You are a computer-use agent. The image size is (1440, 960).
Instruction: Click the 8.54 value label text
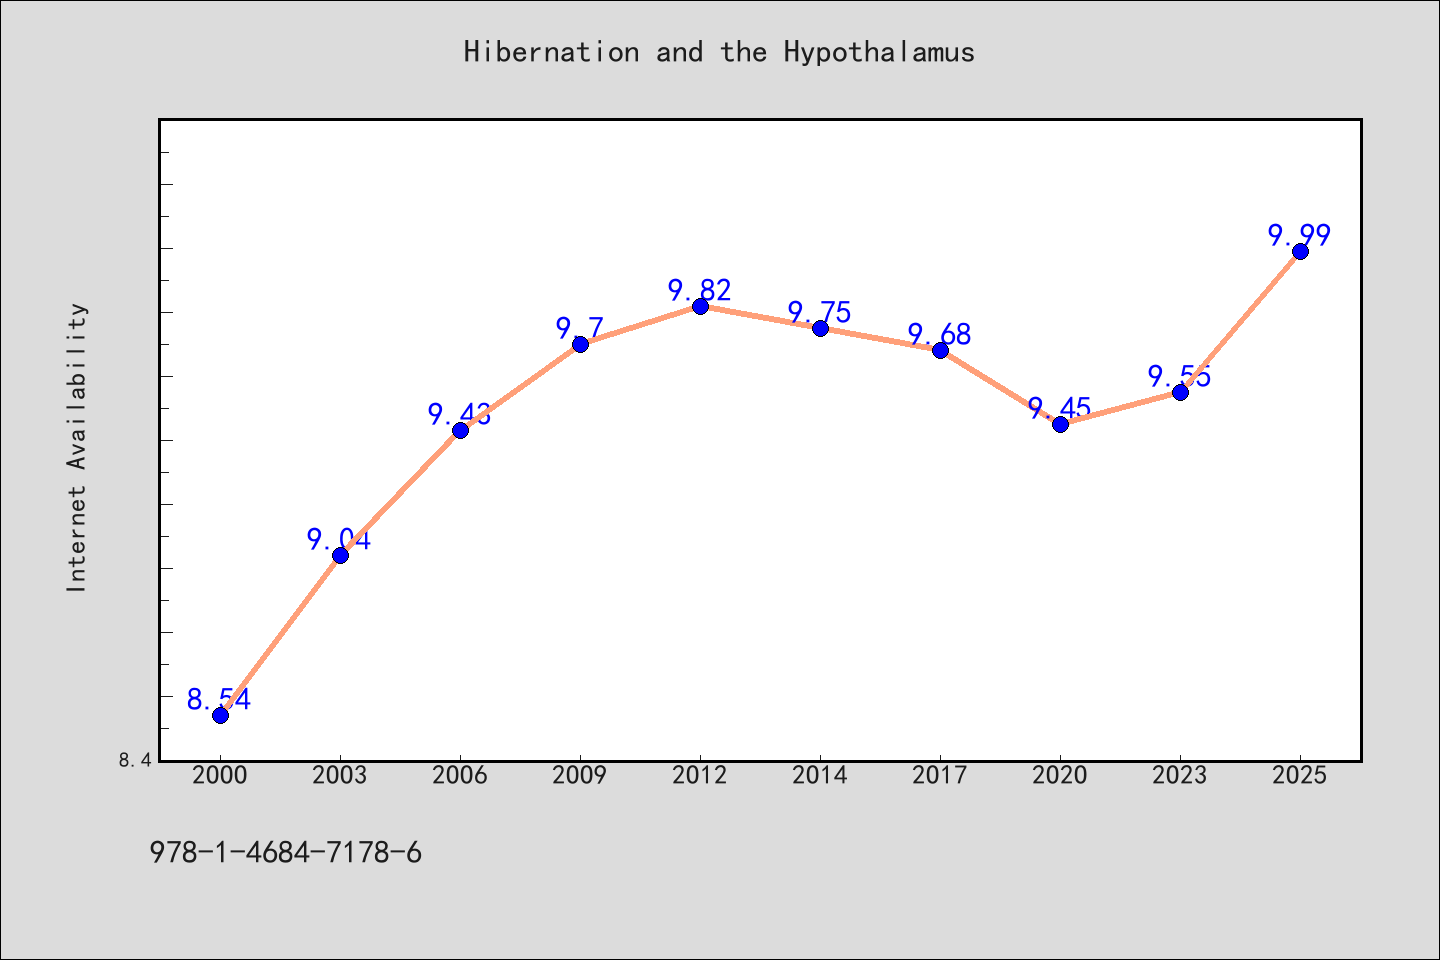[x=219, y=700]
